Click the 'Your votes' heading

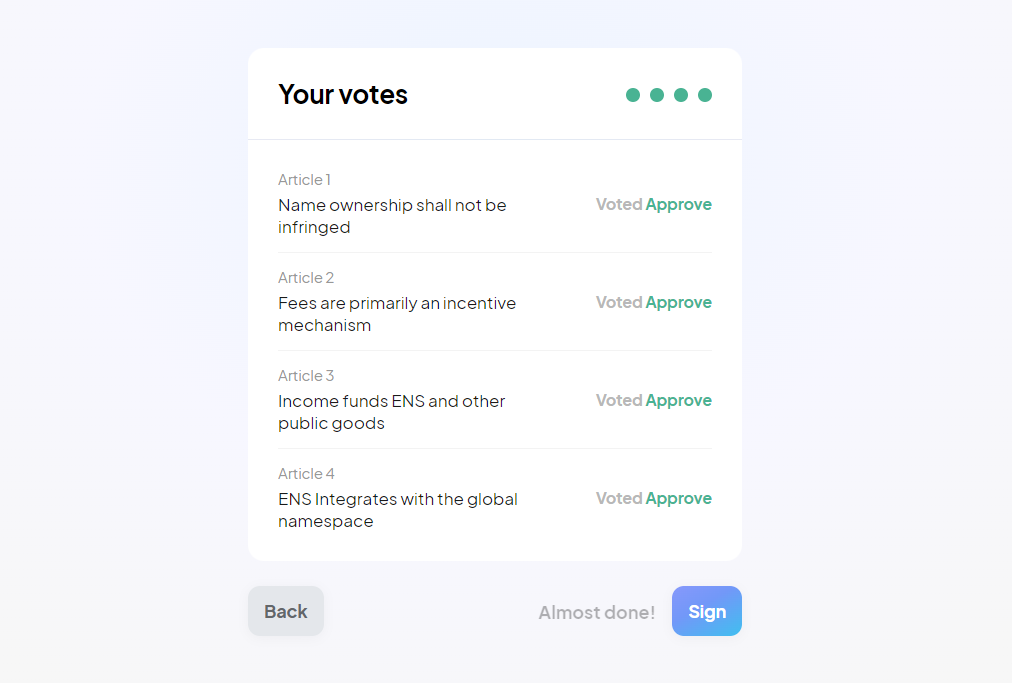click(343, 94)
